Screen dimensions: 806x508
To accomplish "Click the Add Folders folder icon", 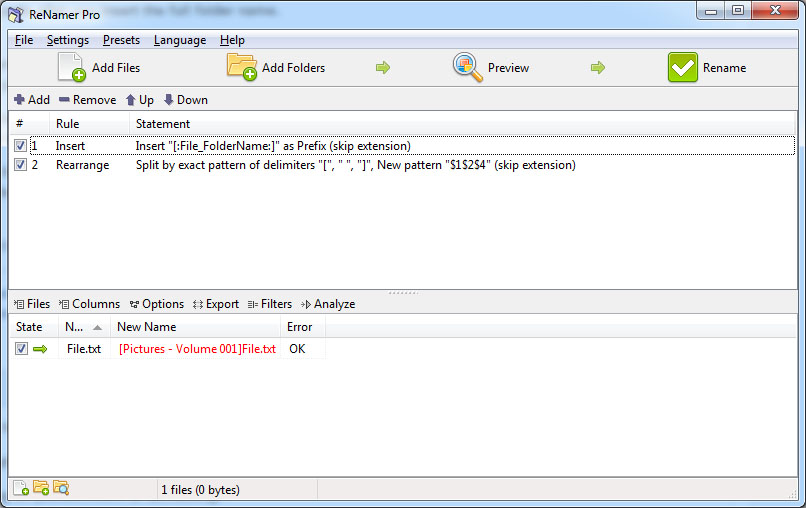I will point(242,67).
